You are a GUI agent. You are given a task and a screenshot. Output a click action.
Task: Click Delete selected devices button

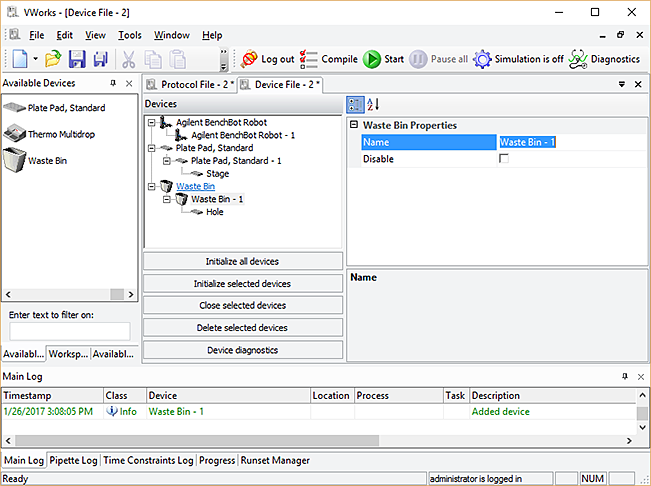[x=243, y=328]
